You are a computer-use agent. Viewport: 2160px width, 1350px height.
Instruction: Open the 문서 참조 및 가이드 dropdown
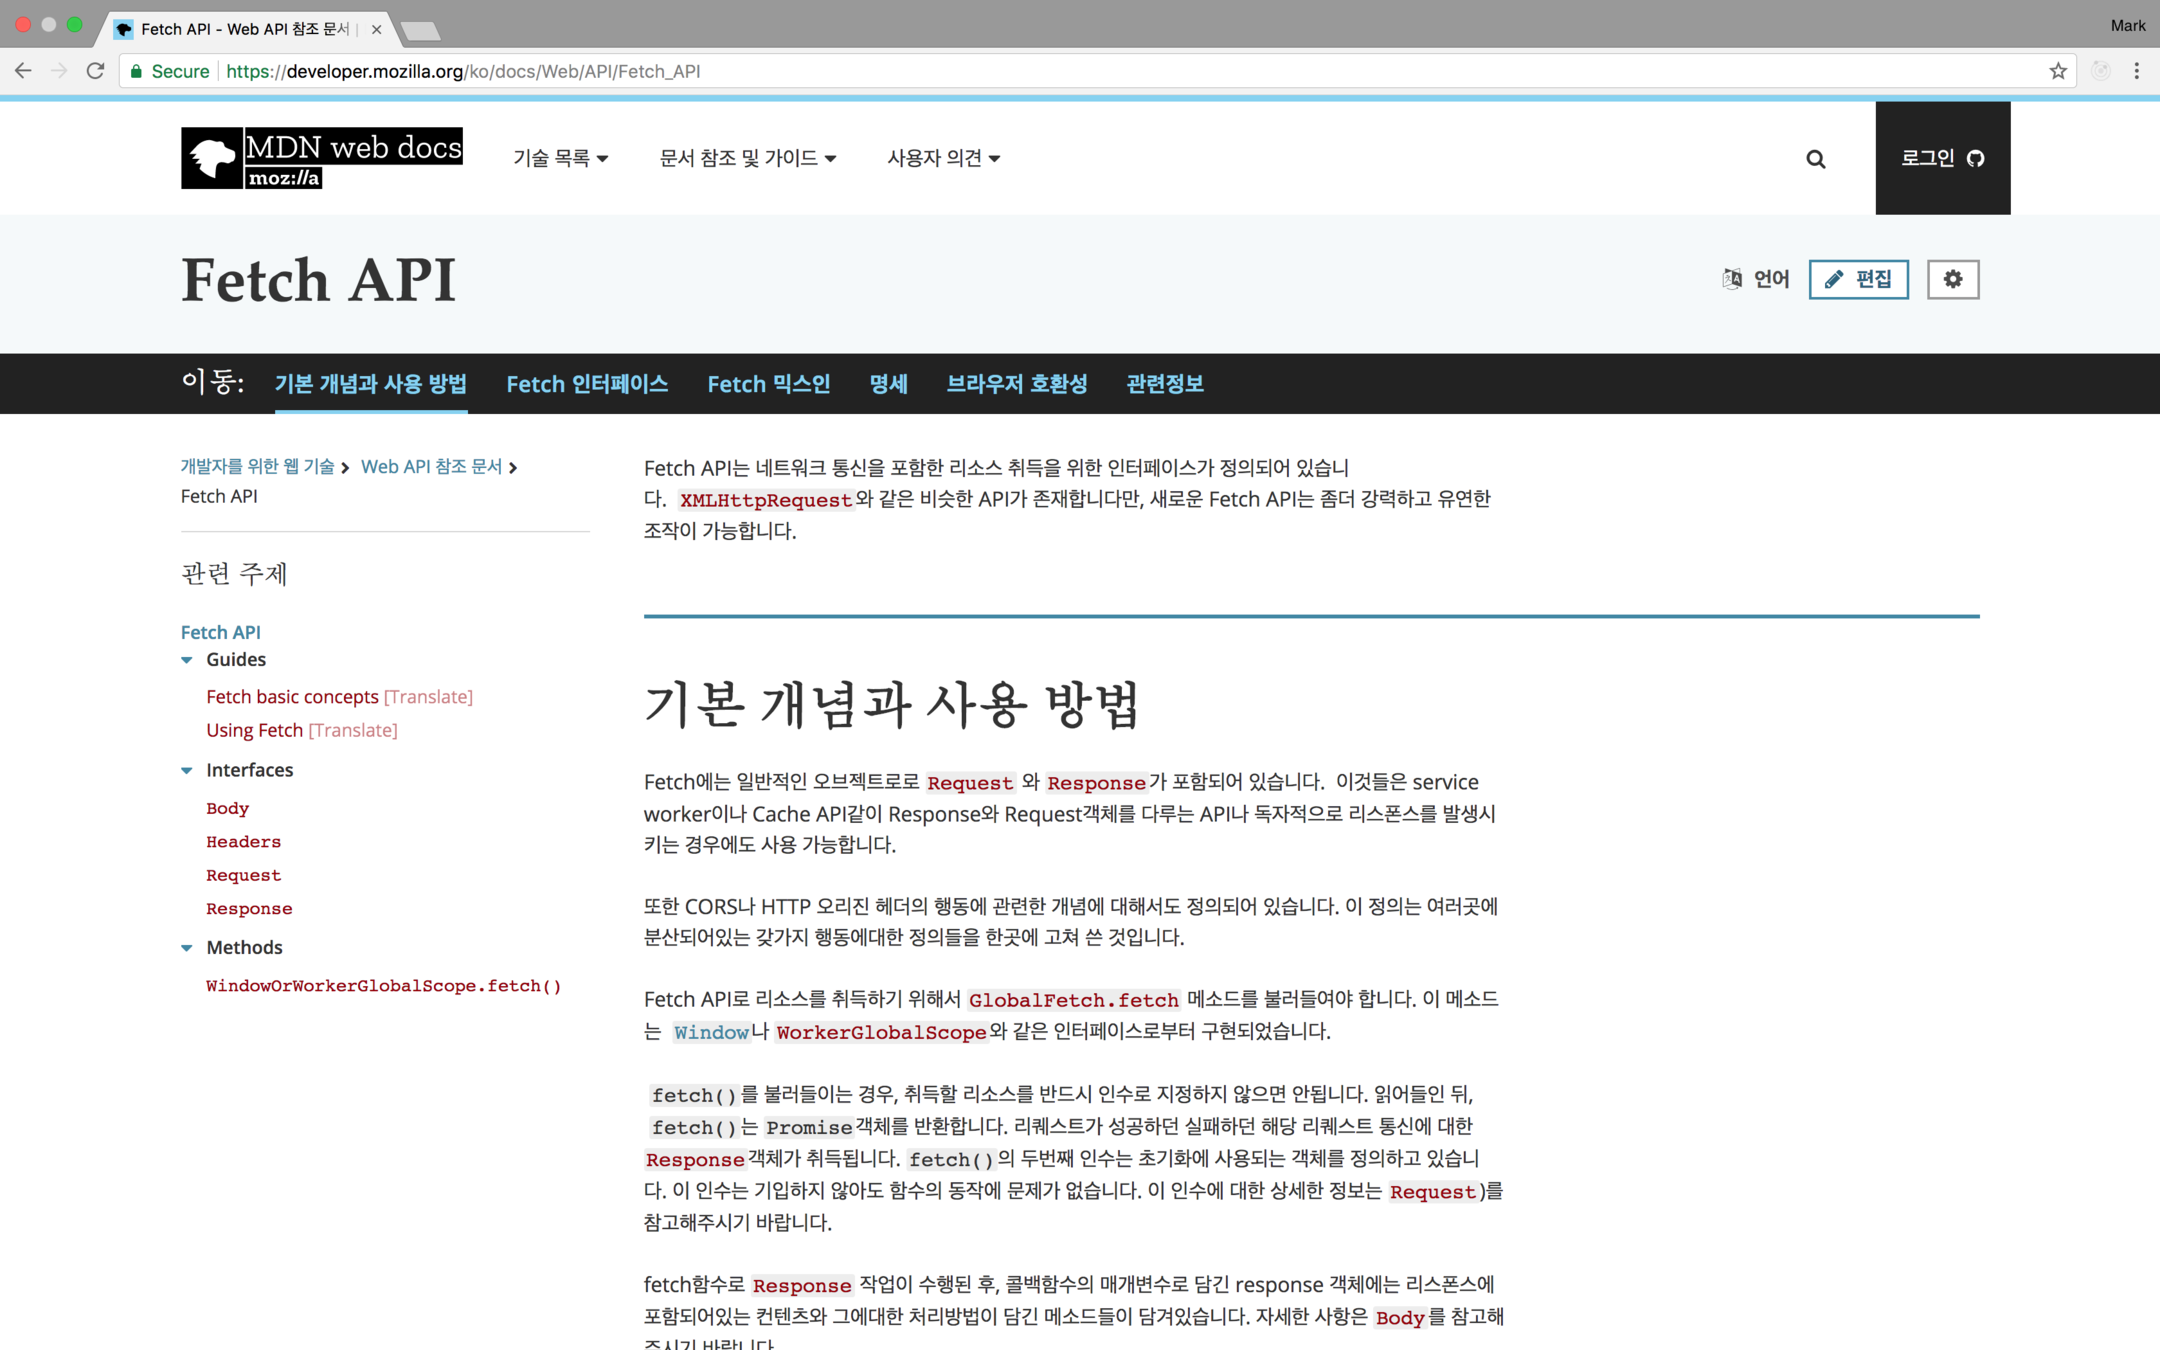[x=747, y=158]
